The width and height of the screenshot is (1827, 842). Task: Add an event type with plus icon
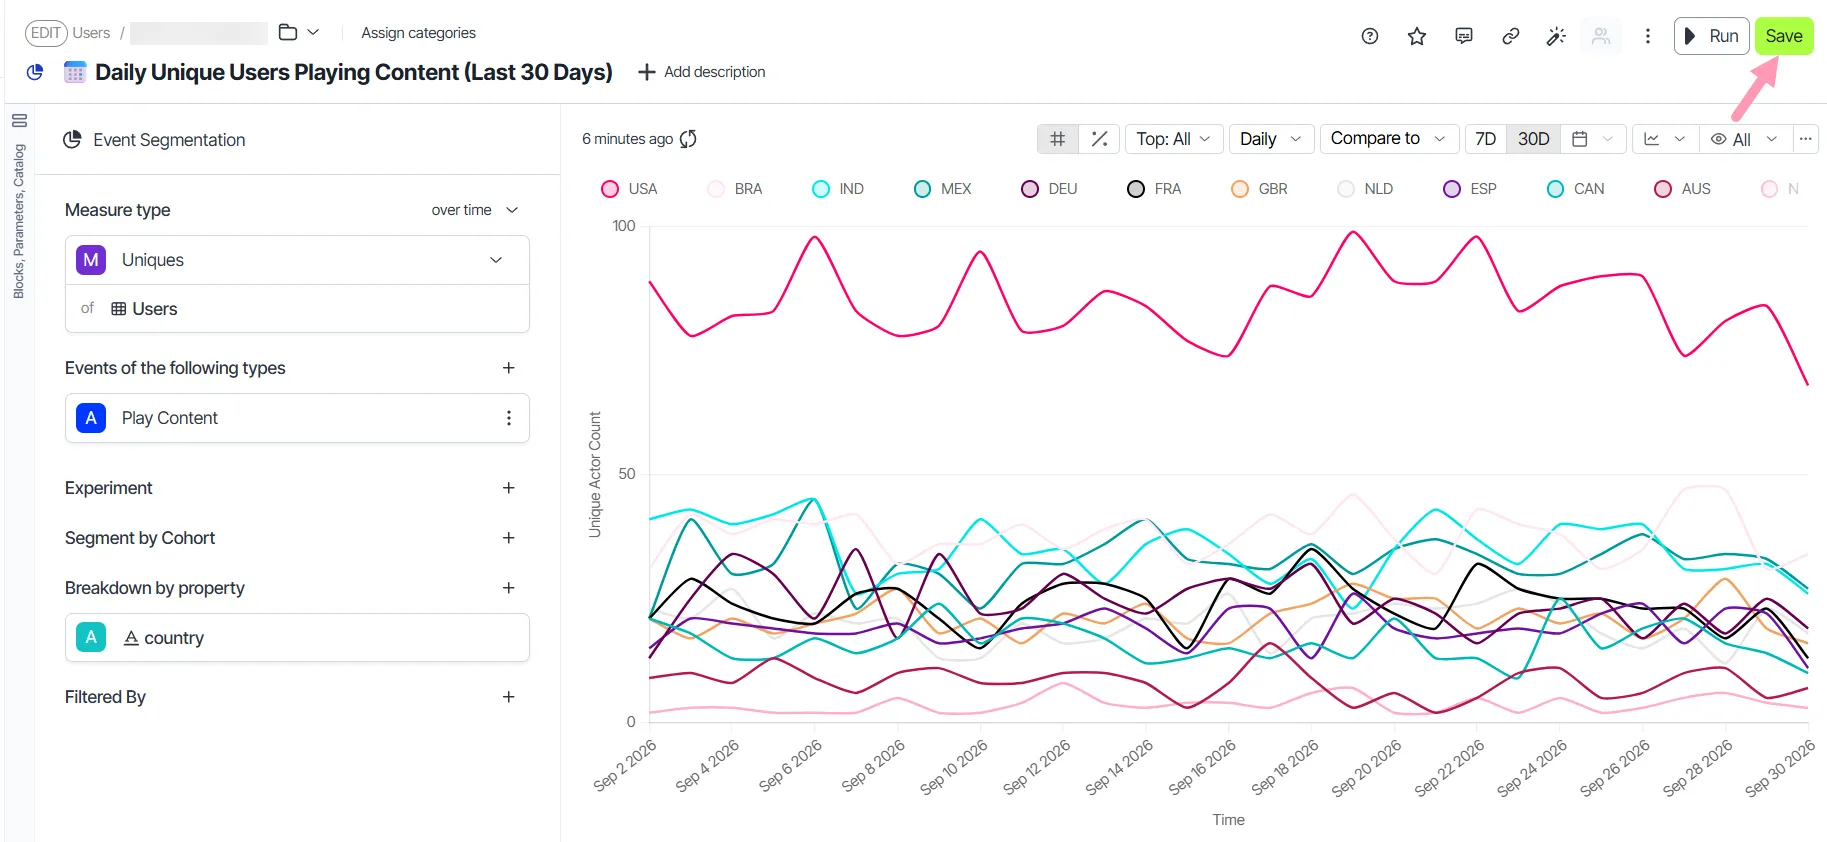tap(509, 368)
